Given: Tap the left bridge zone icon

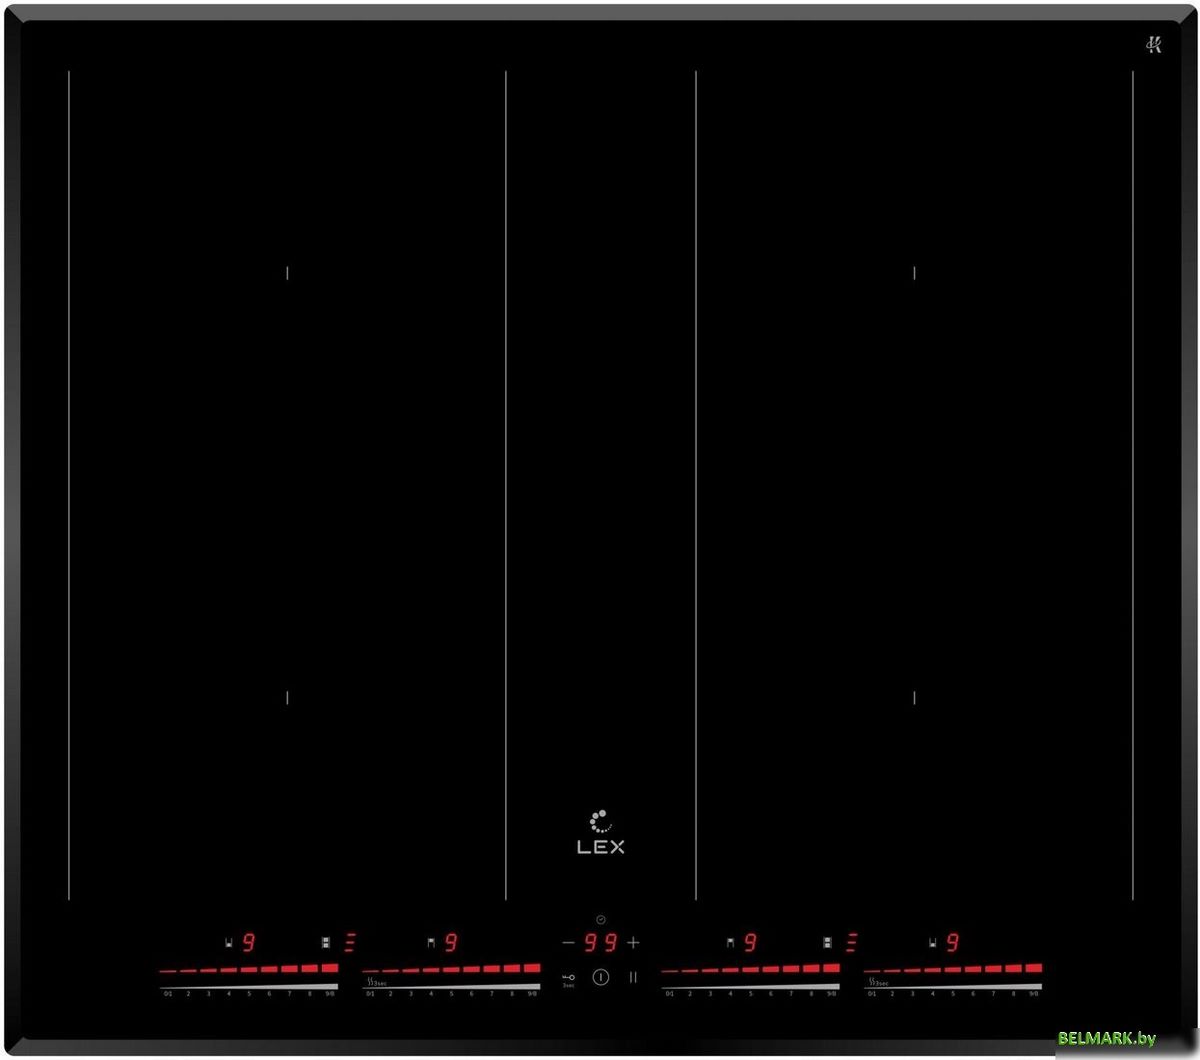Looking at the screenshot, I should [326, 942].
